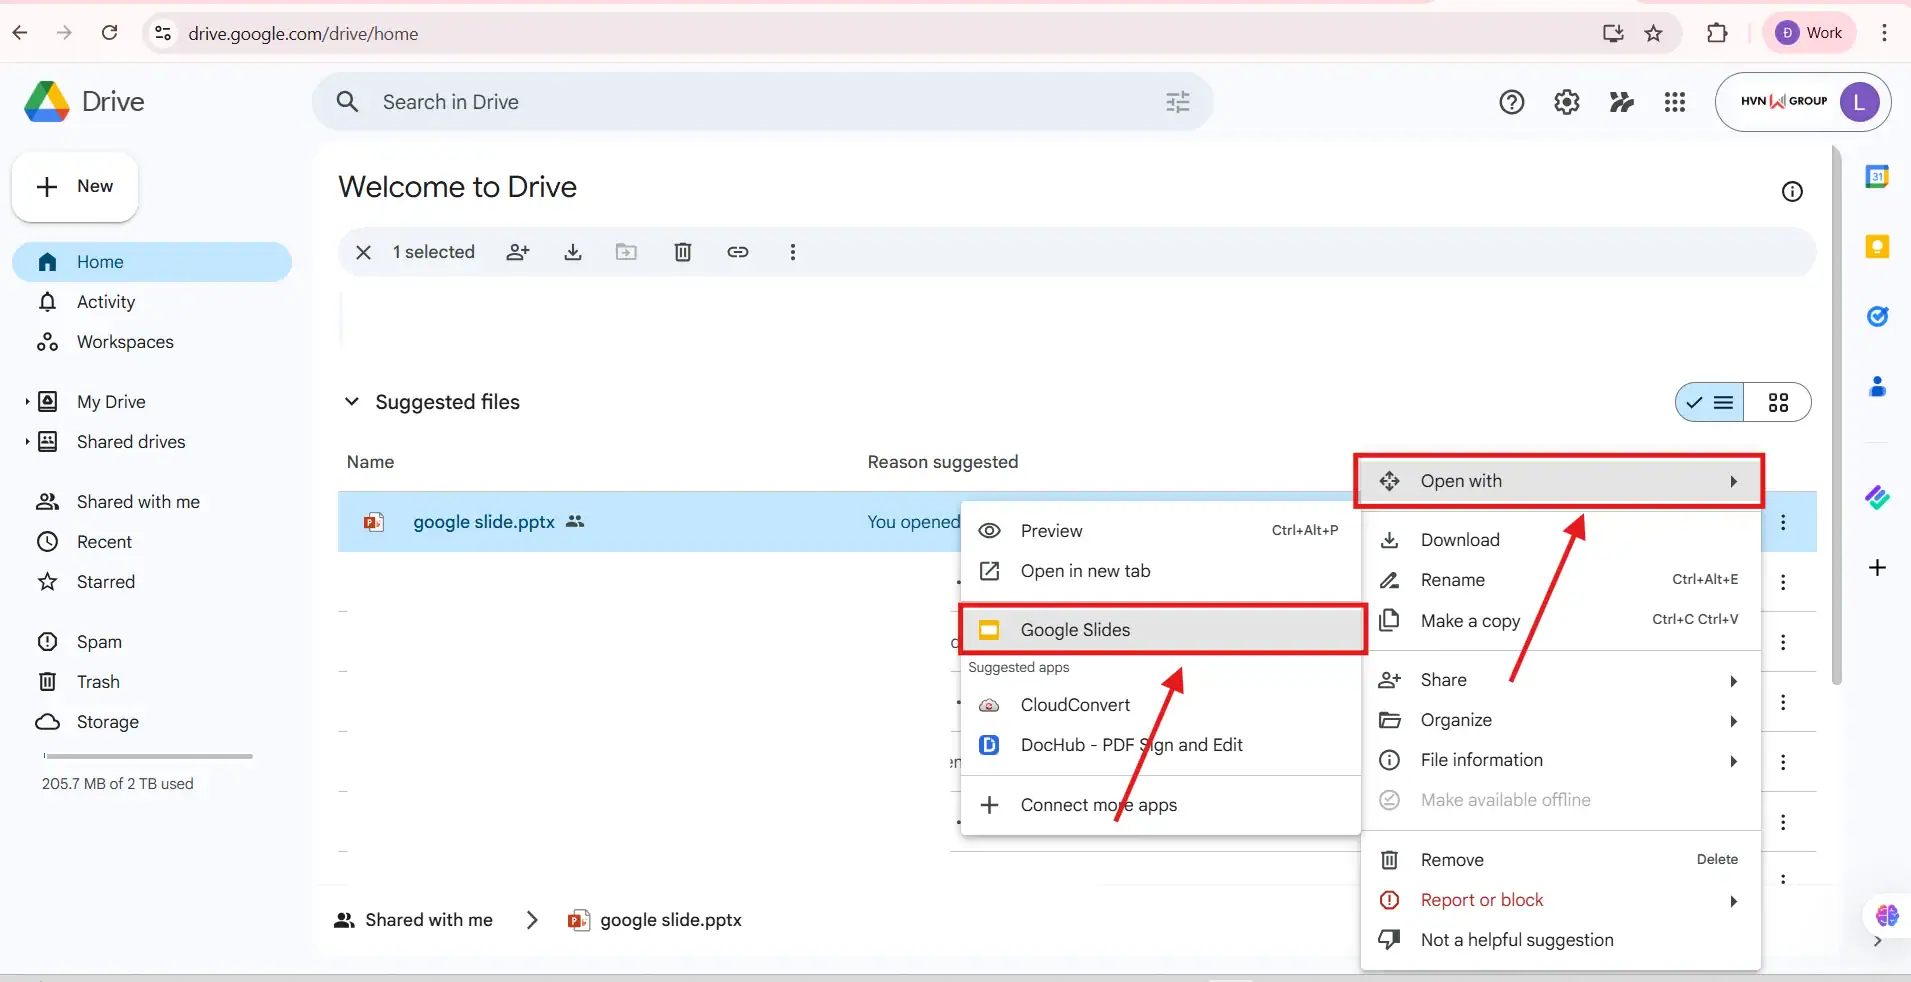The image size is (1911, 982).
Task: Click the share person-plus toolbar icon
Action: pos(518,252)
